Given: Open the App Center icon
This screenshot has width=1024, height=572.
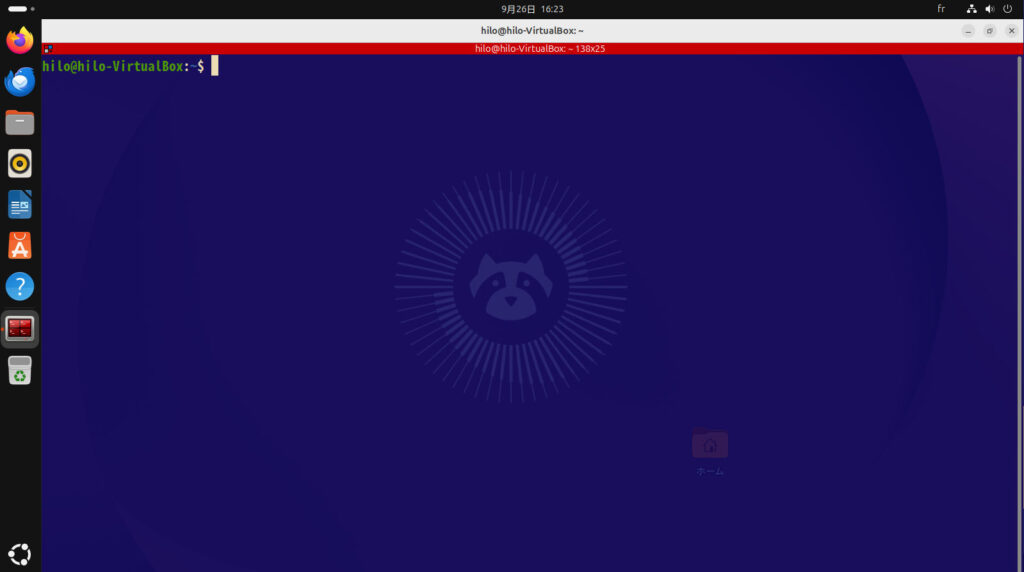Looking at the screenshot, I should pos(20,246).
